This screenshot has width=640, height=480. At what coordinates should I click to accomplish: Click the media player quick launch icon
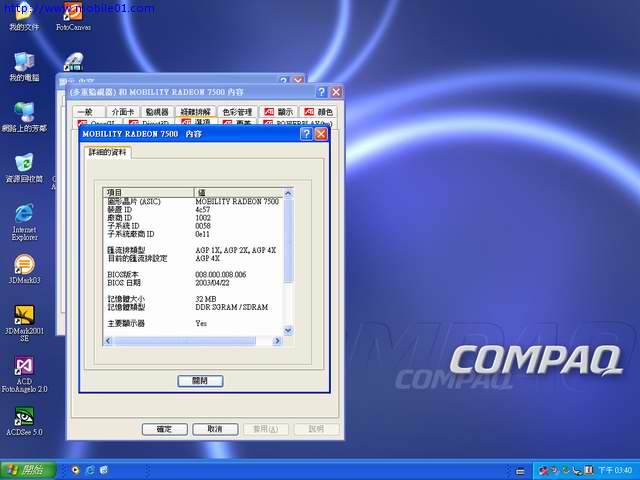(x=75, y=470)
